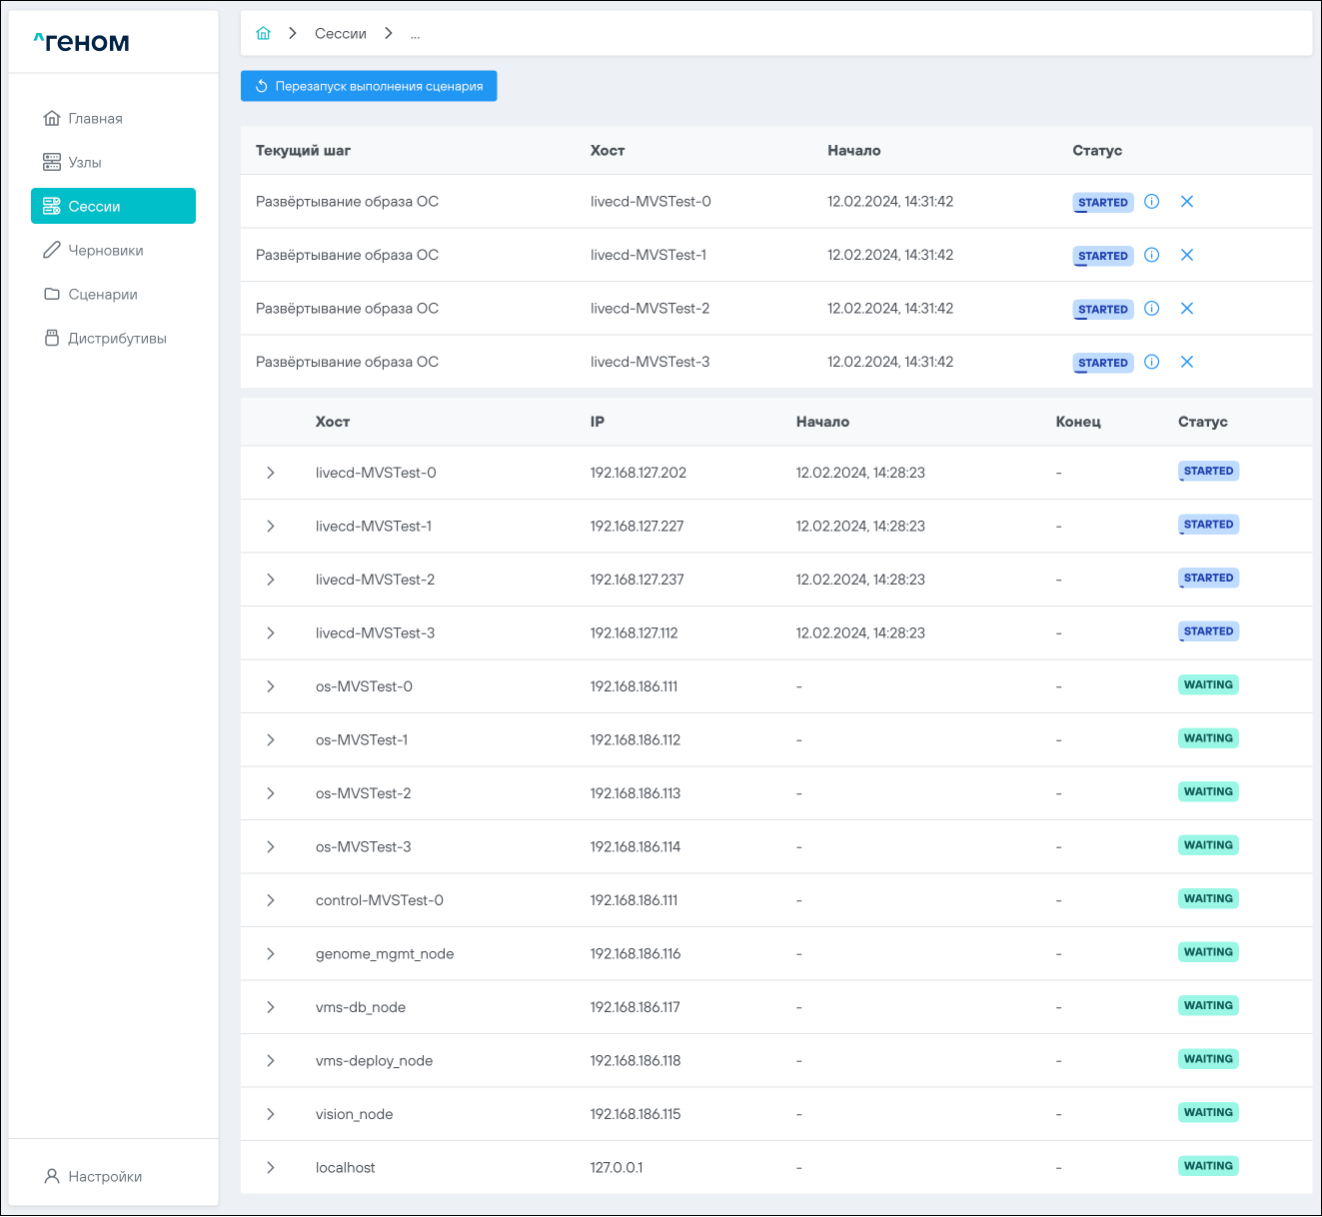Screen dimensions: 1322x1217
Task: Click the Геном logo
Action: click(x=82, y=42)
